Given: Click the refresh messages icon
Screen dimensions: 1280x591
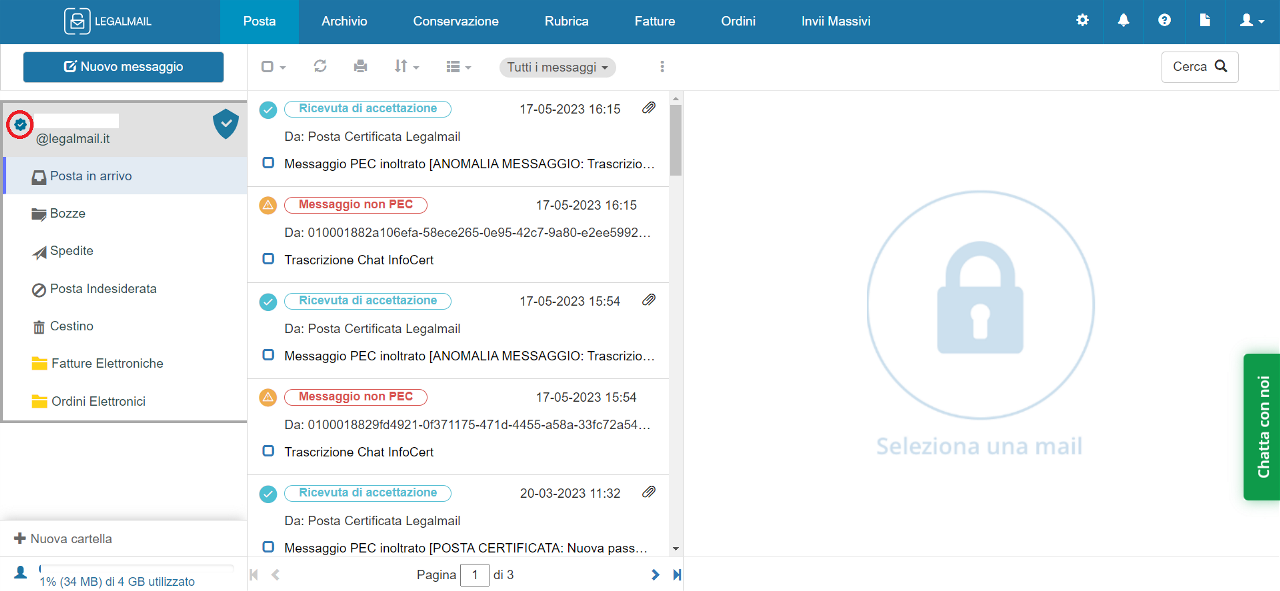Looking at the screenshot, I should click(x=320, y=66).
